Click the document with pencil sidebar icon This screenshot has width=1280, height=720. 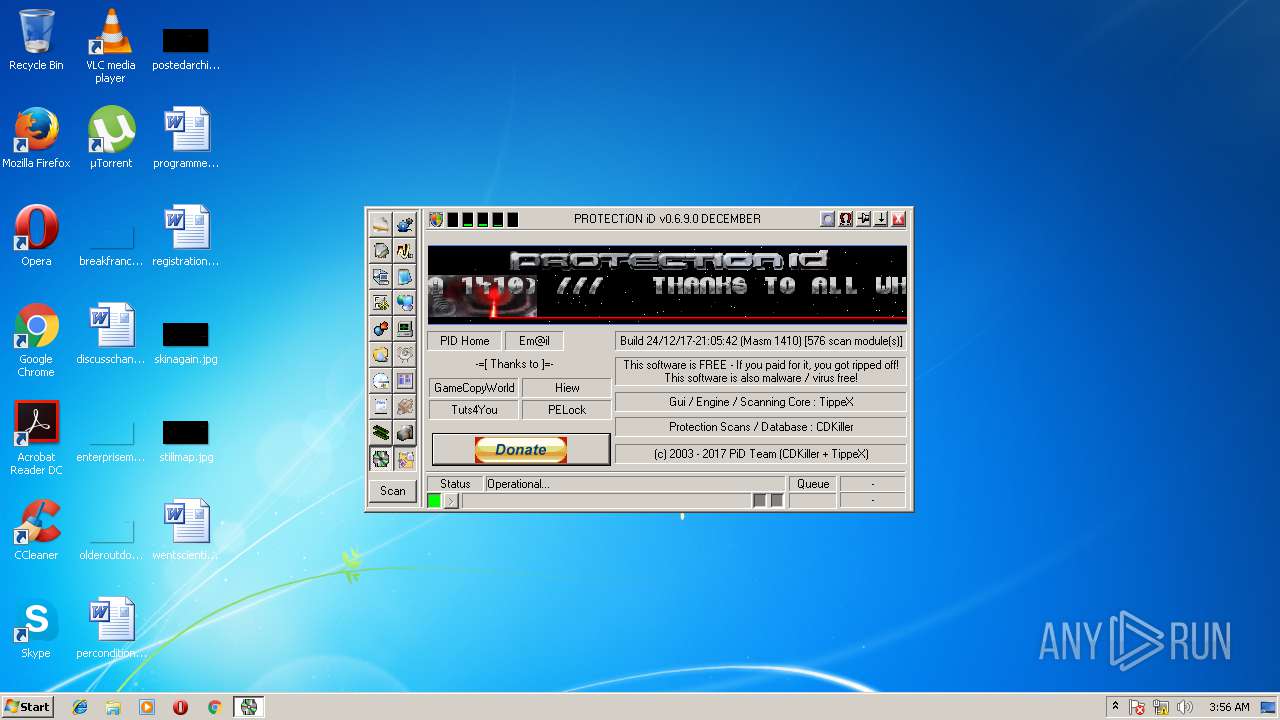[x=380, y=250]
